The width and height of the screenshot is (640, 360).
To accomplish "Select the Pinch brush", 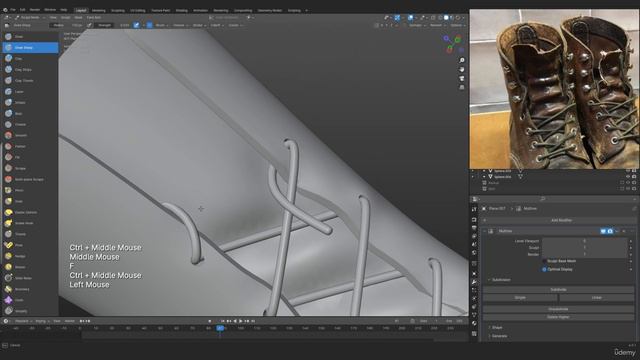I will [31, 190].
